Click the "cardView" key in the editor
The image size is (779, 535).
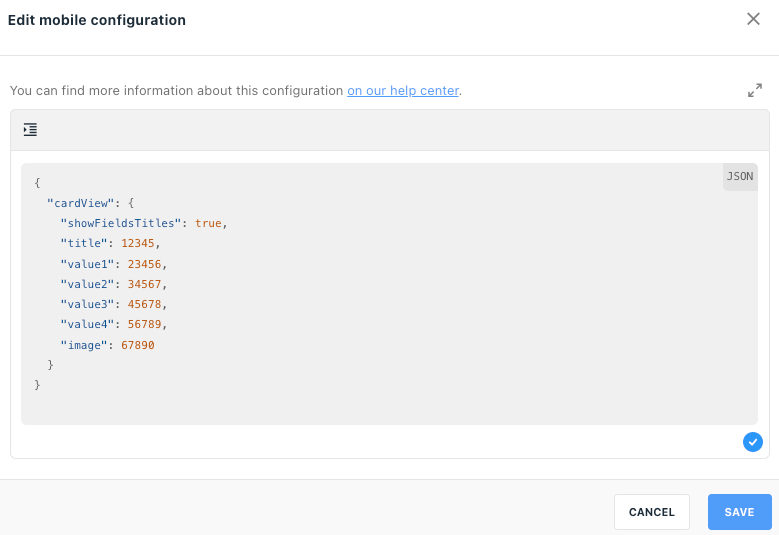click(x=80, y=203)
